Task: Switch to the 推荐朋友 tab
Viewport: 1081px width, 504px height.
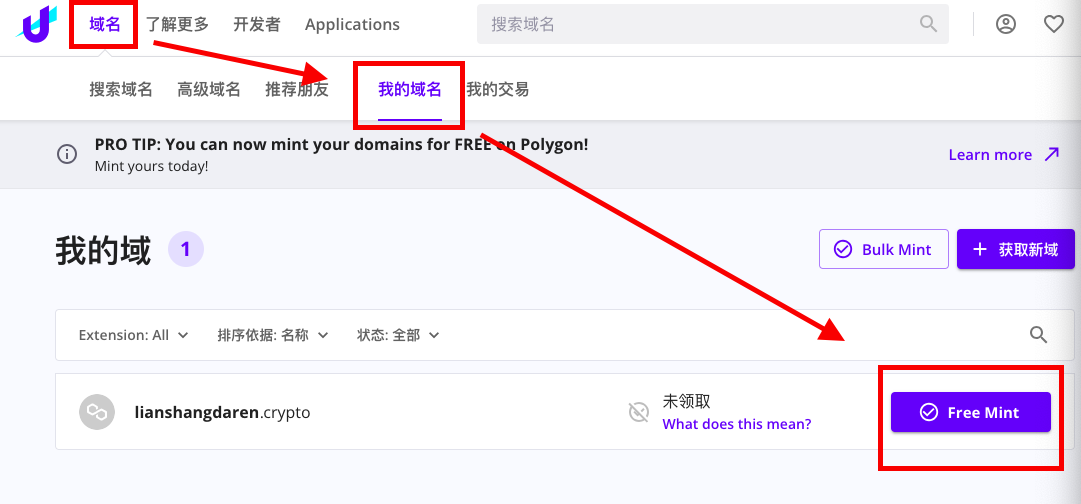Action: click(x=297, y=90)
